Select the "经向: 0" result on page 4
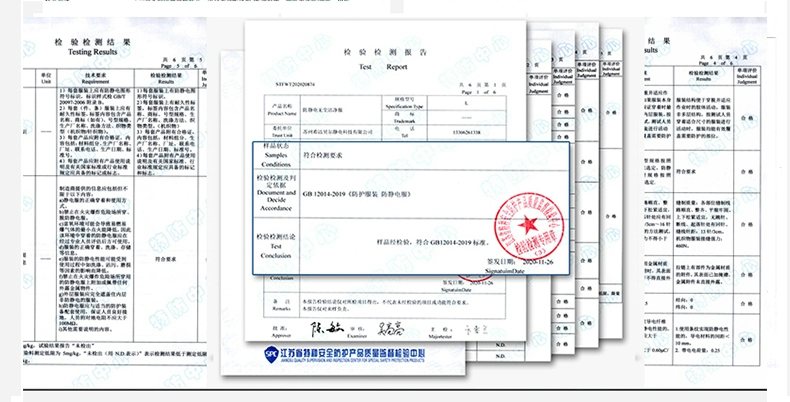Screen dimensions: 790x402 (685, 299)
